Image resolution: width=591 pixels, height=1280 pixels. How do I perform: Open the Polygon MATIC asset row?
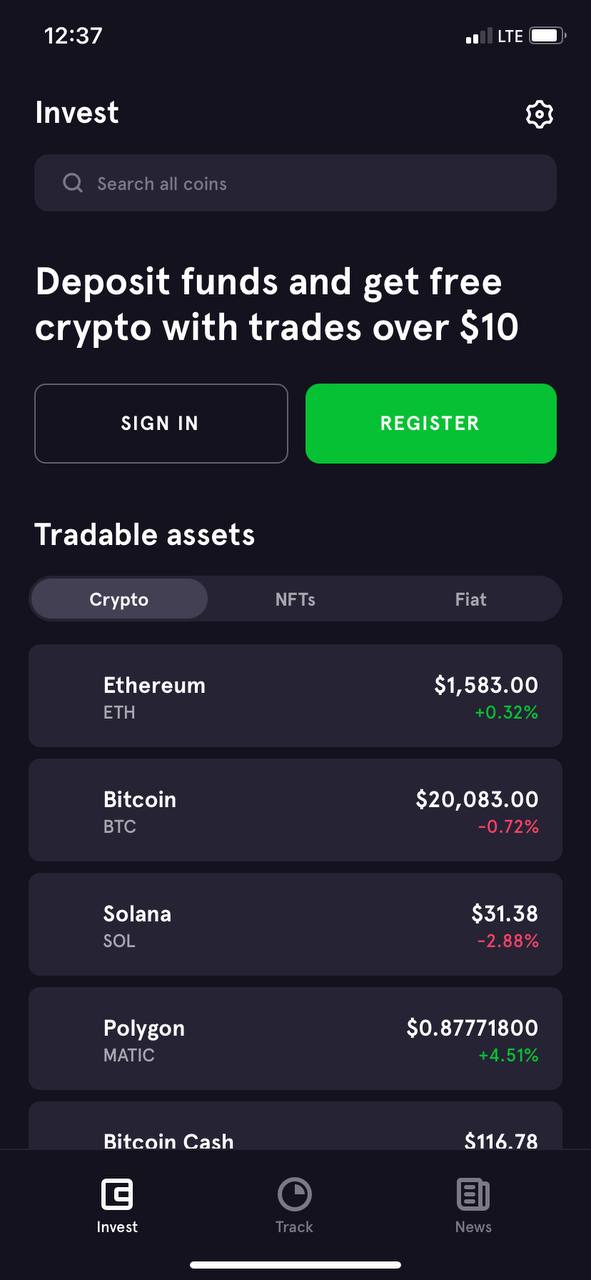pos(295,1038)
